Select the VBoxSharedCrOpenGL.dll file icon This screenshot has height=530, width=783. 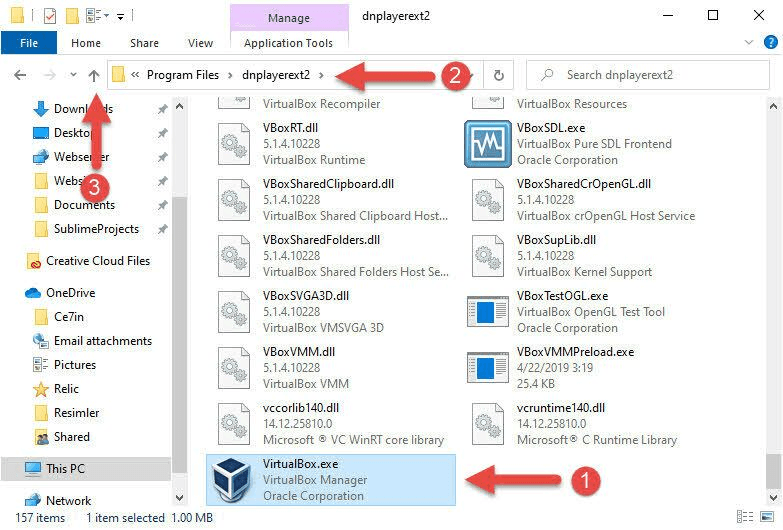point(487,200)
